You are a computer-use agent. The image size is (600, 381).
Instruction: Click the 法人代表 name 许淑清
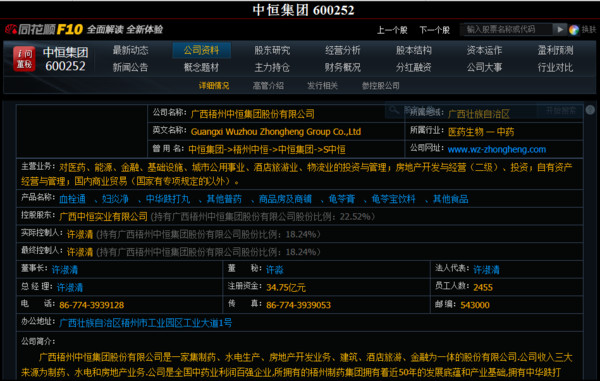click(486, 270)
